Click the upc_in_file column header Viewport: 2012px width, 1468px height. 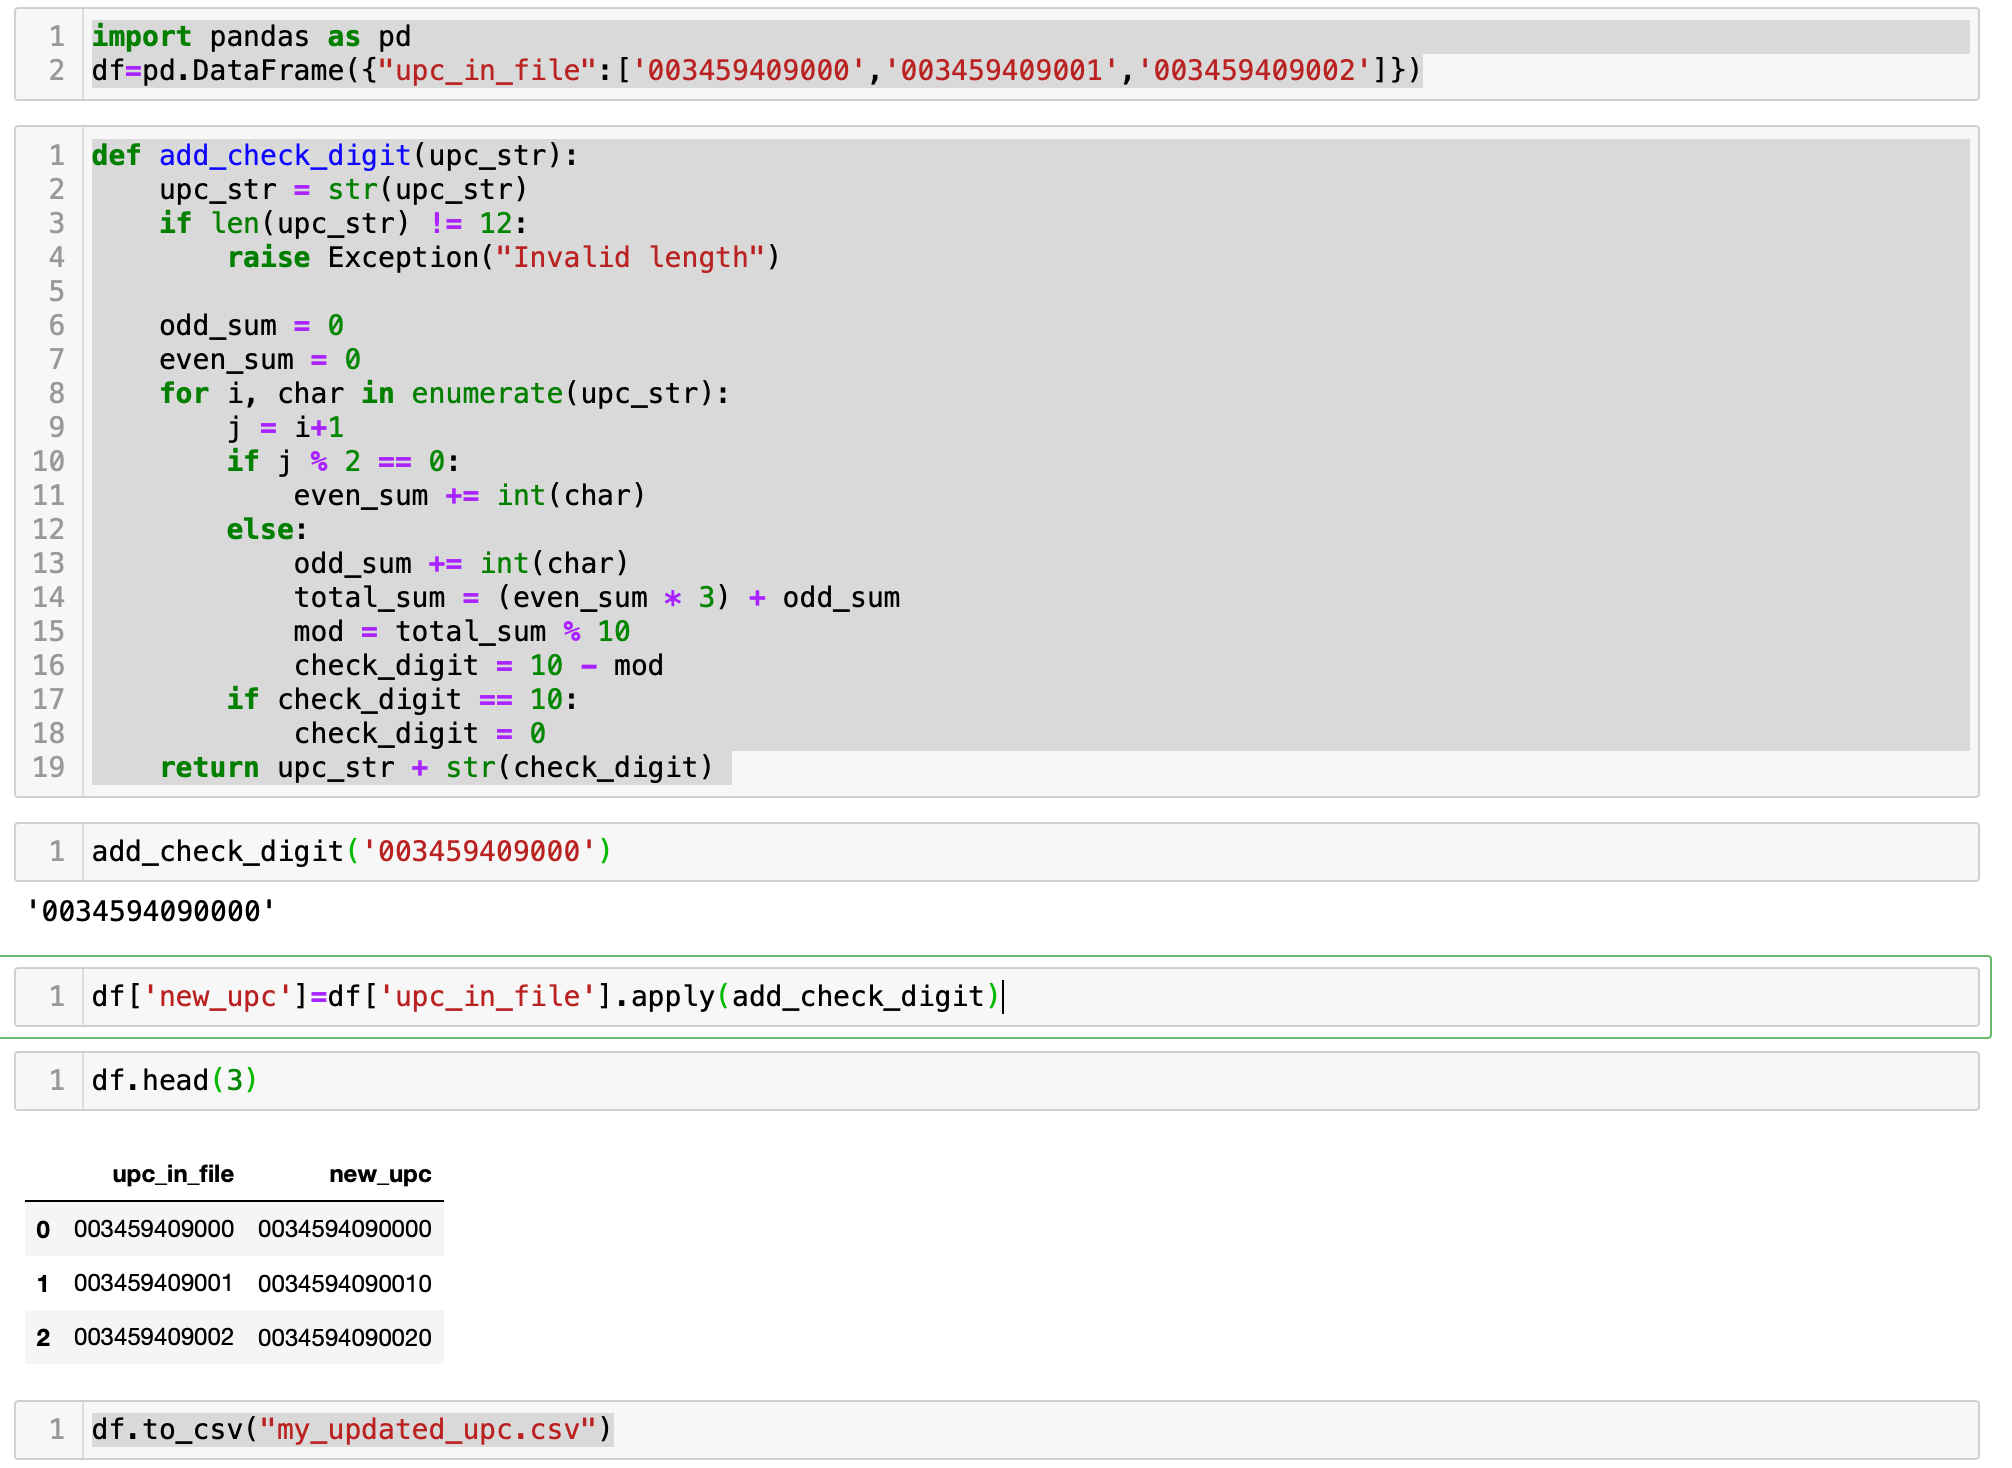point(173,1174)
